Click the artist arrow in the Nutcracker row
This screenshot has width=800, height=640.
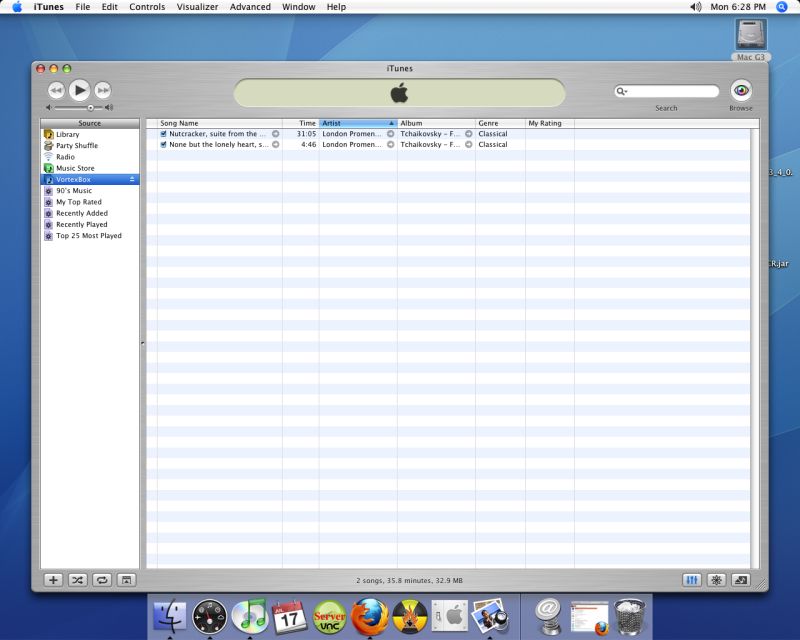click(x=390, y=134)
